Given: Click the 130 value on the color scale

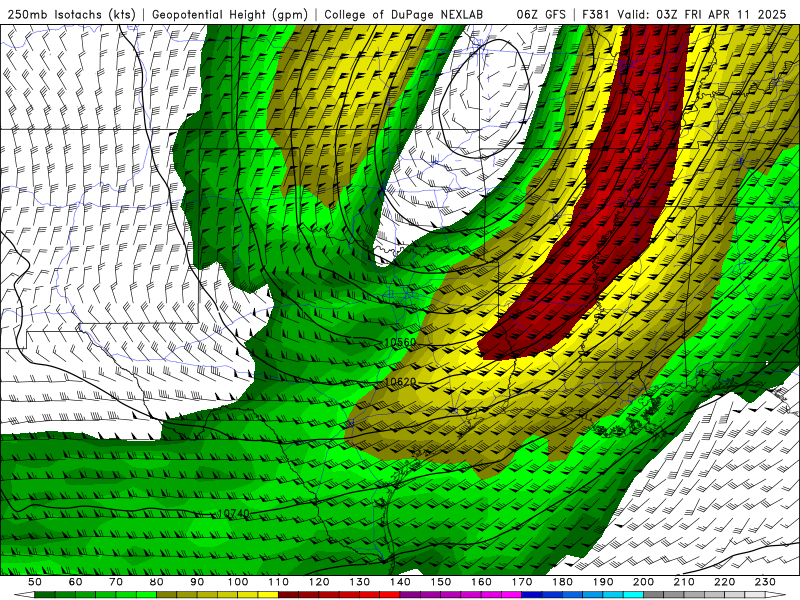Looking at the screenshot, I should tap(360, 582).
